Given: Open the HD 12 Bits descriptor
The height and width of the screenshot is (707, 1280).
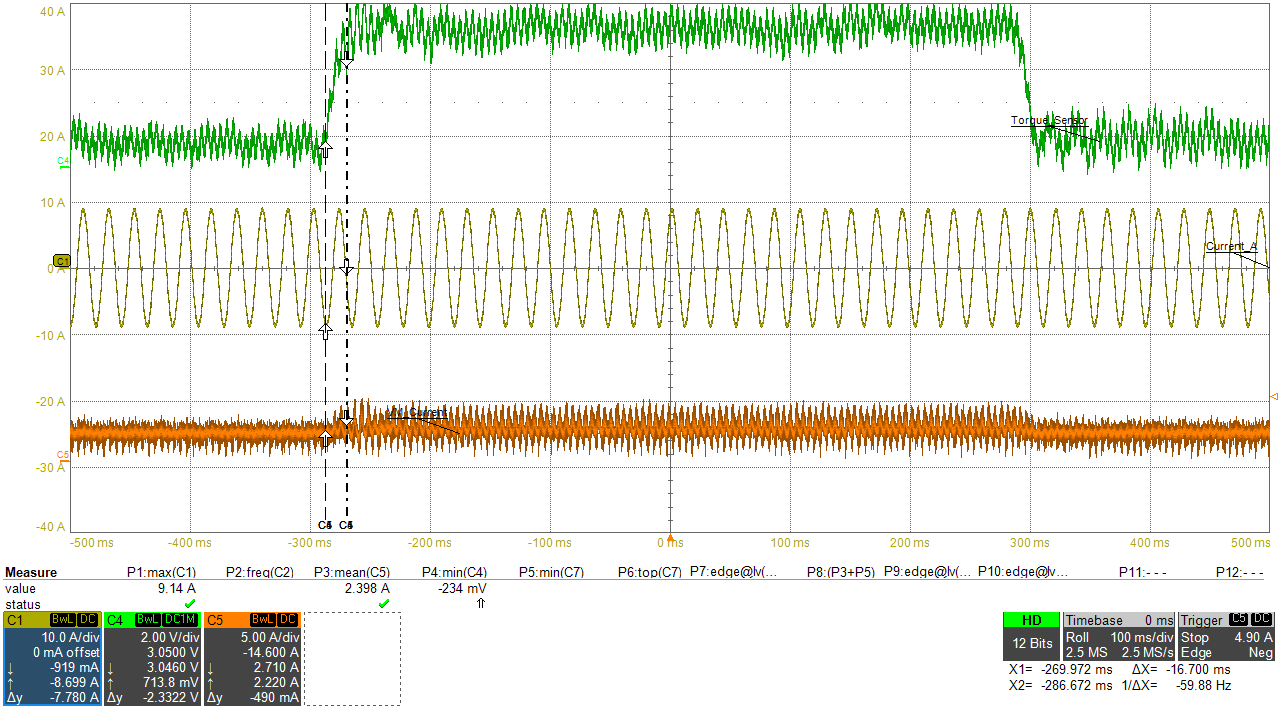Looking at the screenshot, I should click(x=1031, y=636).
